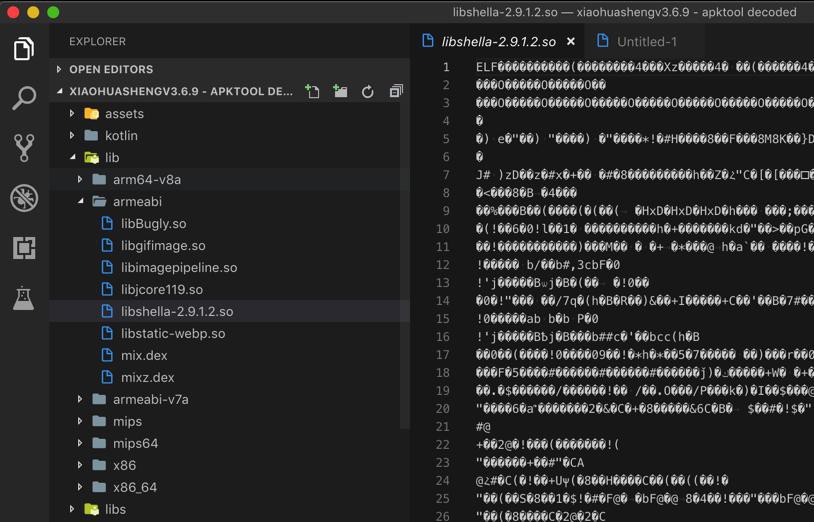
Task: Click line number 1 in the gutter
Action: tap(446, 67)
